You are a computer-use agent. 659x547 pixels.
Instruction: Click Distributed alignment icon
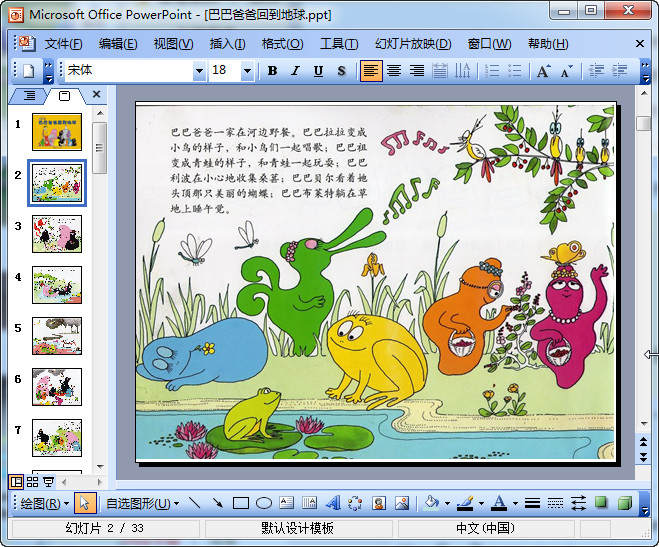[440, 71]
